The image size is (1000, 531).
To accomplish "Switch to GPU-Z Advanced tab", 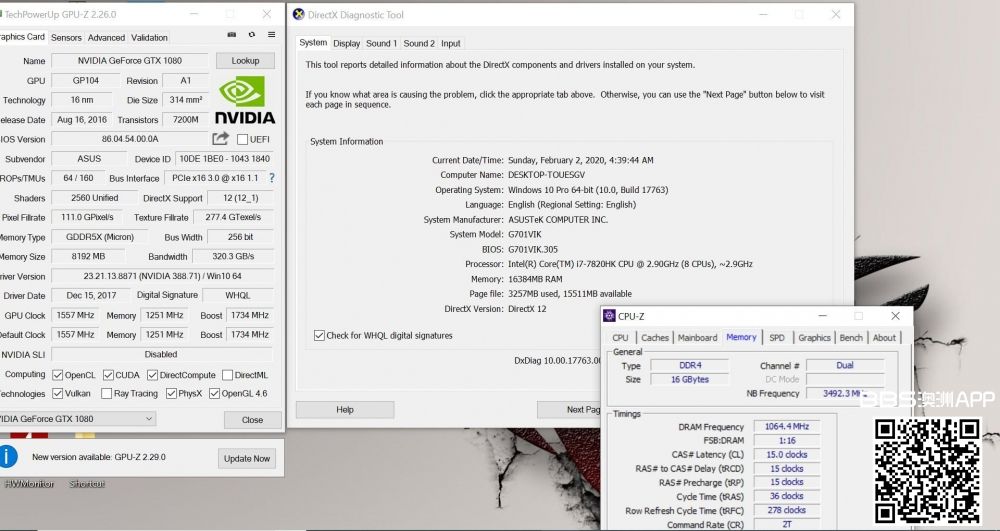I will pyautogui.click(x=107, y=38).
